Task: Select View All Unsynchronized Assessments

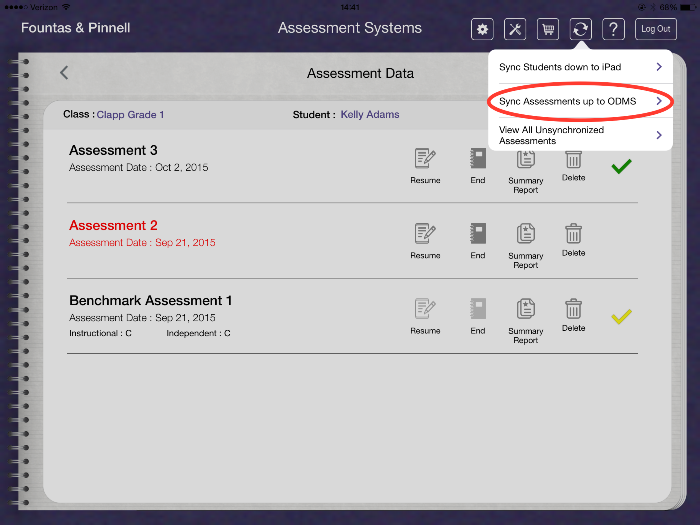Action: click(580, 135)
